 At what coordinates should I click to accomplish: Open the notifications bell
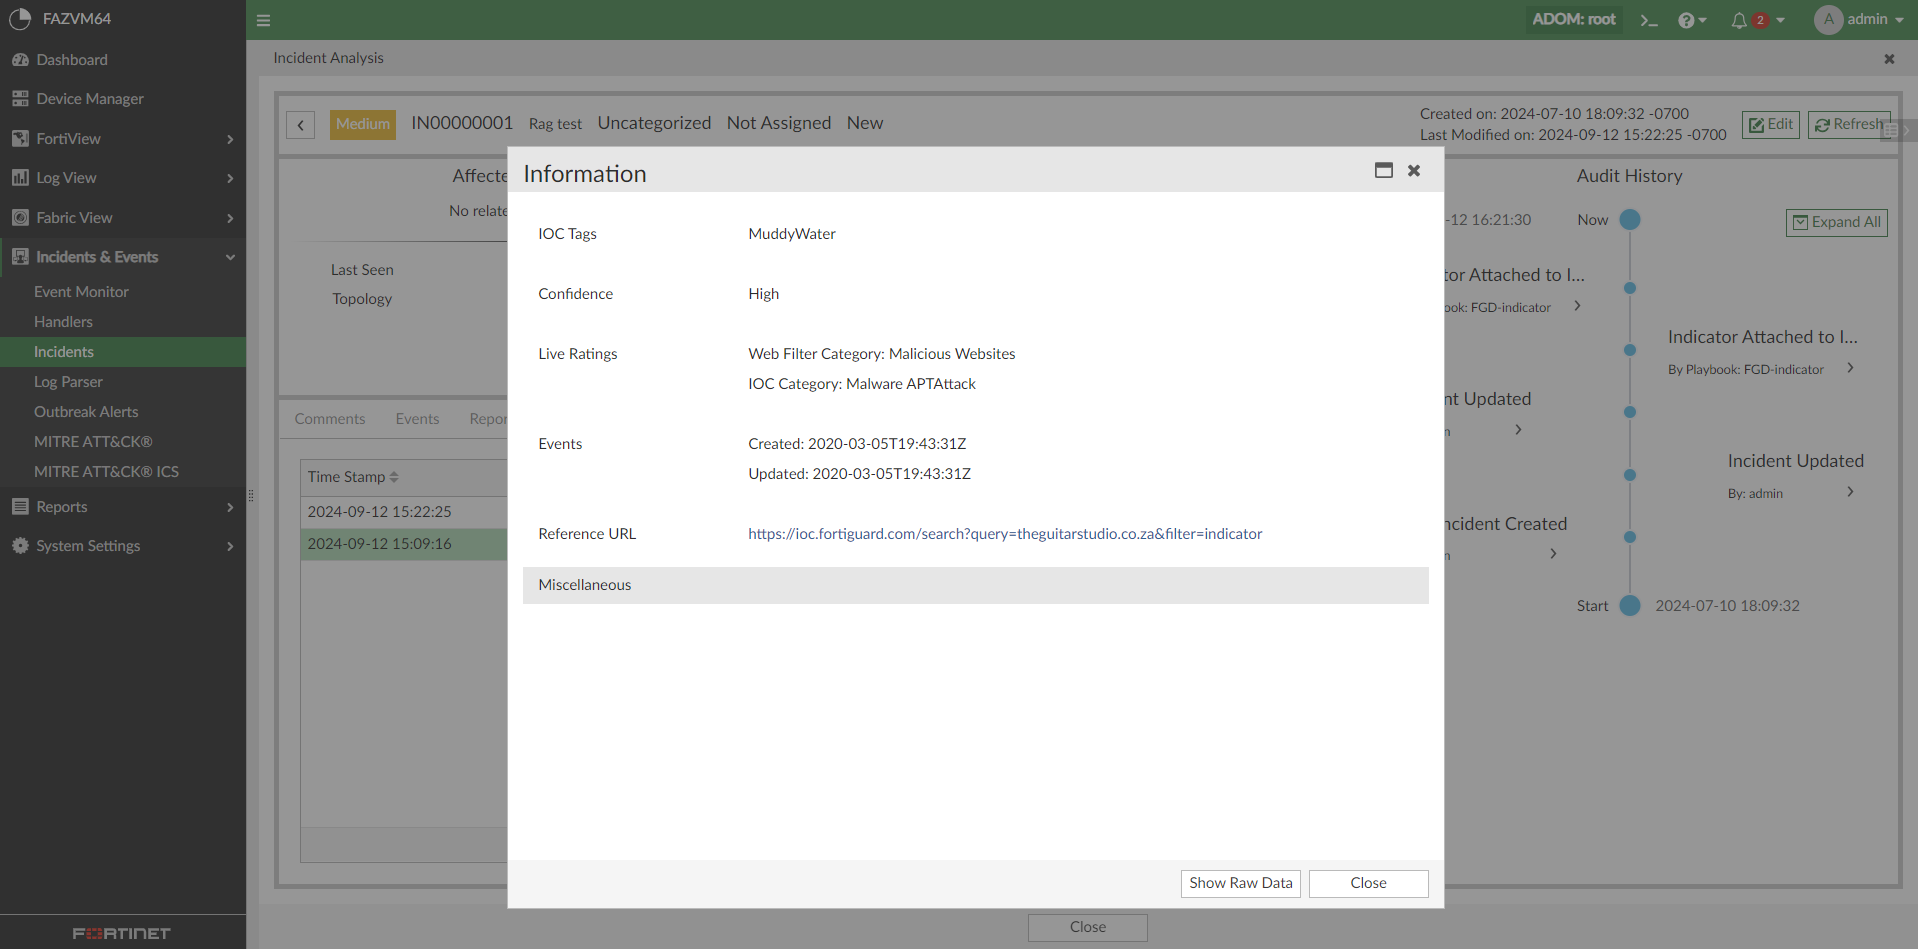1740,20
